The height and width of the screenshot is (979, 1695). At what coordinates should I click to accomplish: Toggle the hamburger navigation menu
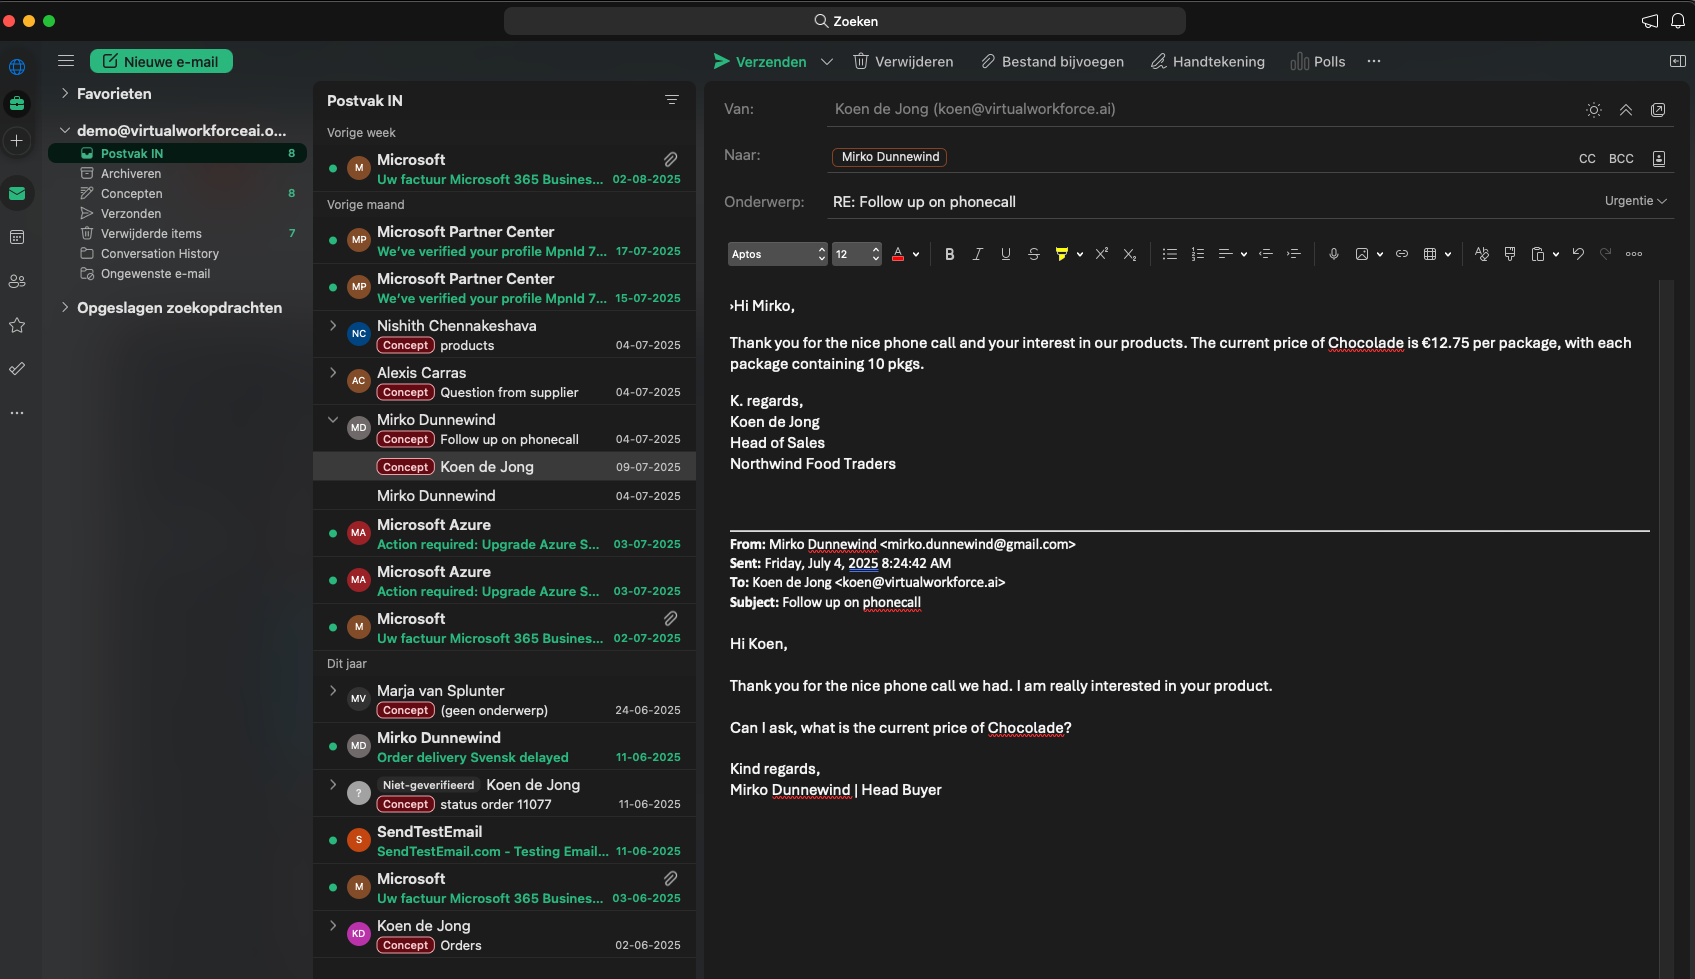tap(66, 61)
